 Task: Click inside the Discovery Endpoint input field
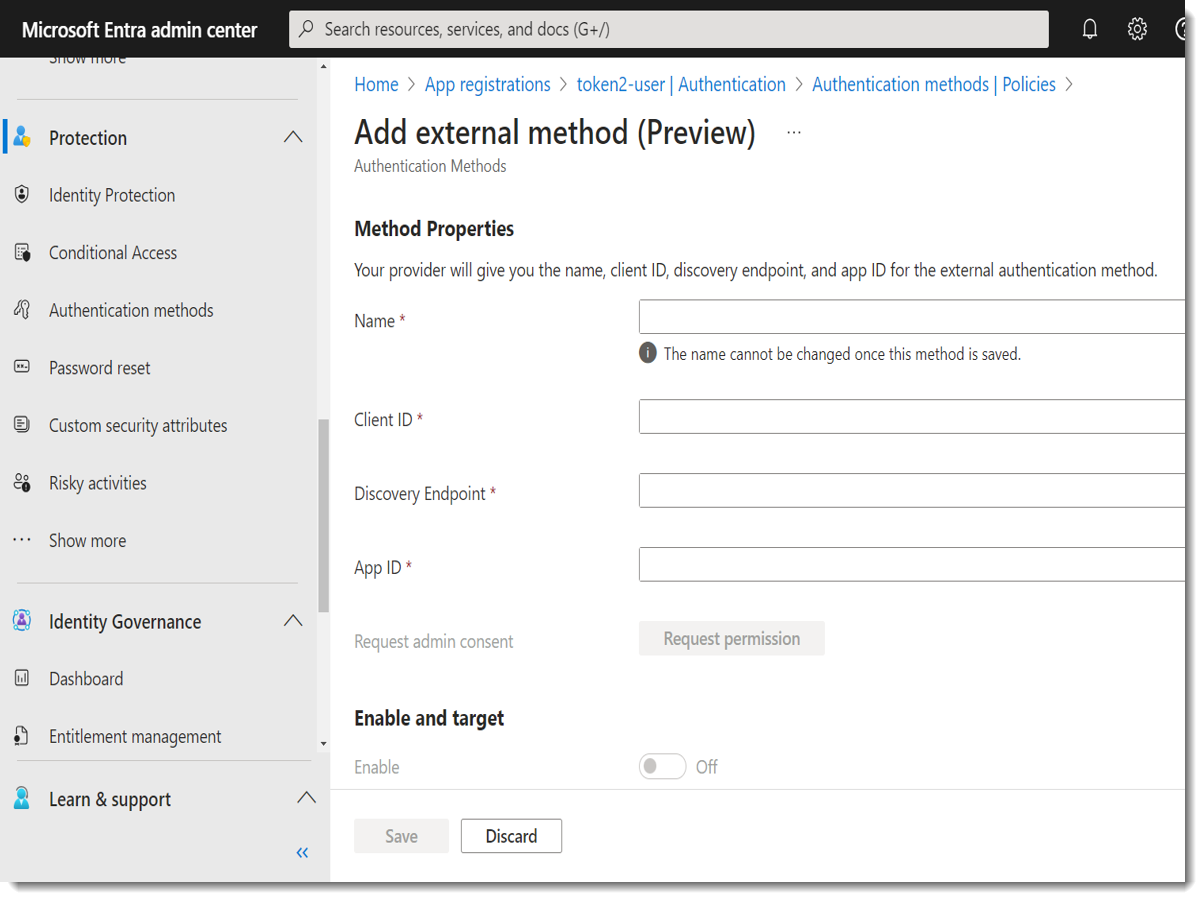900,490
